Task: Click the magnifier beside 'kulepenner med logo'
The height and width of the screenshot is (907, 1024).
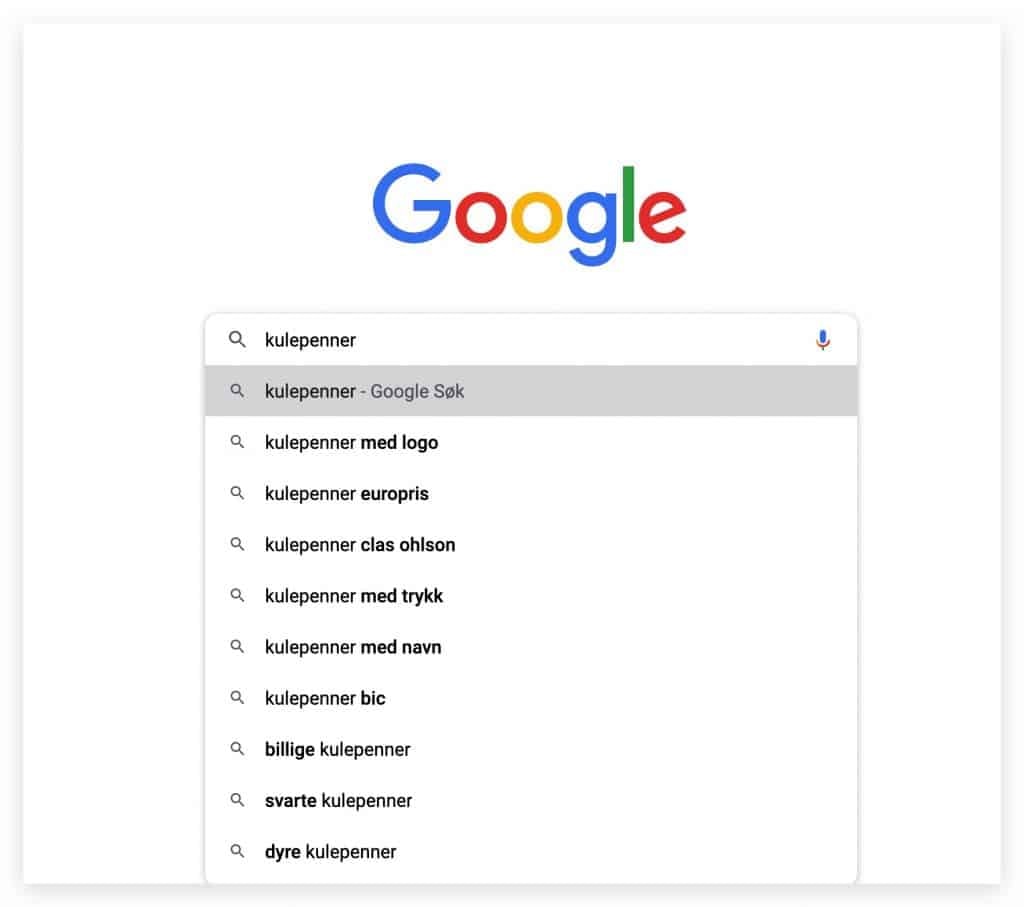Action: (x=237, y=442)
